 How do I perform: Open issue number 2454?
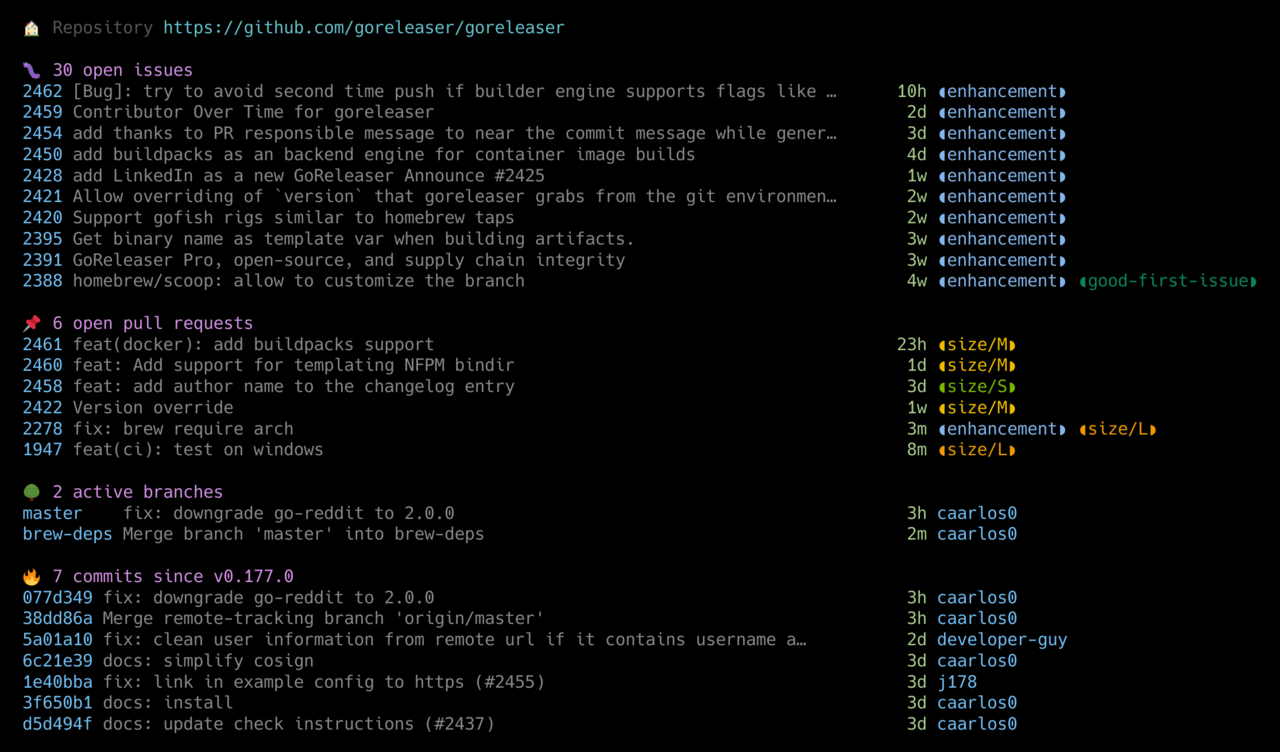pos(43,133)
